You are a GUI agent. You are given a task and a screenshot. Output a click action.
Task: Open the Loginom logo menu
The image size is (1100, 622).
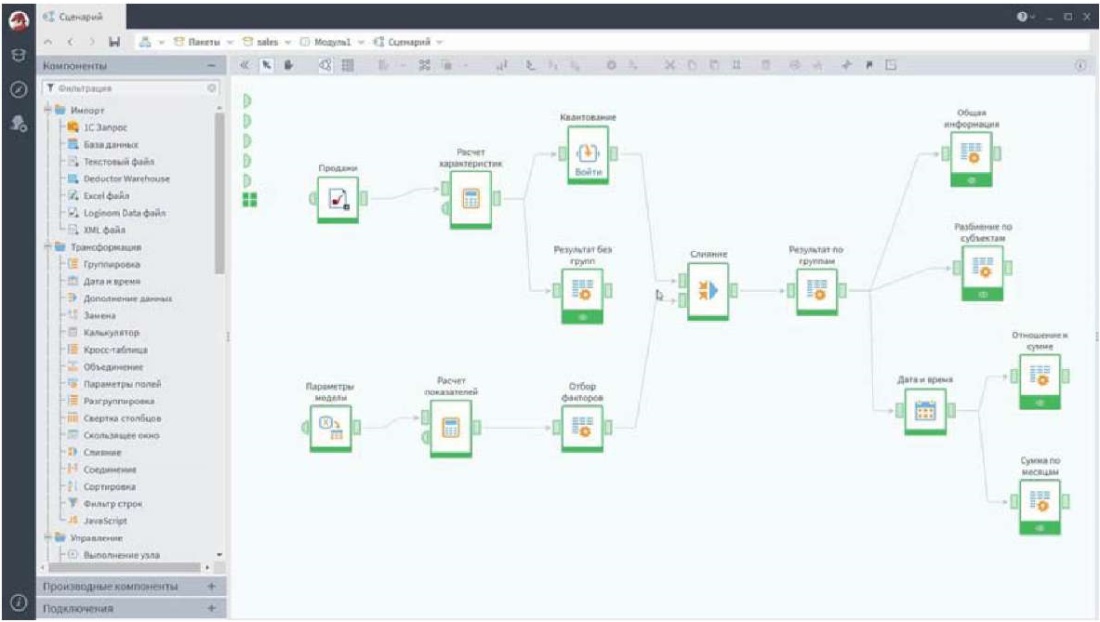coord(18,21)
